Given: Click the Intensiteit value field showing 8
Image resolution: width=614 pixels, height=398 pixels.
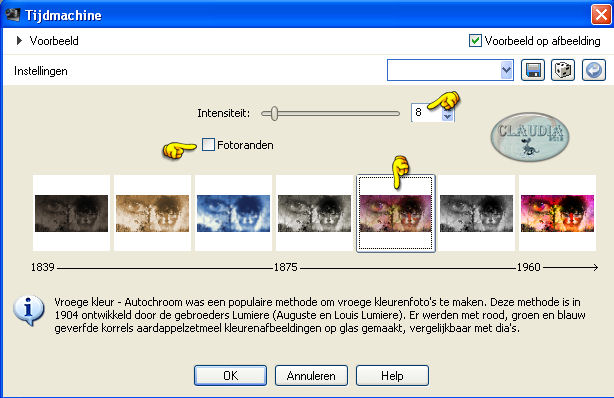Looking at the screenshot, I should click(x=426, y=113).
